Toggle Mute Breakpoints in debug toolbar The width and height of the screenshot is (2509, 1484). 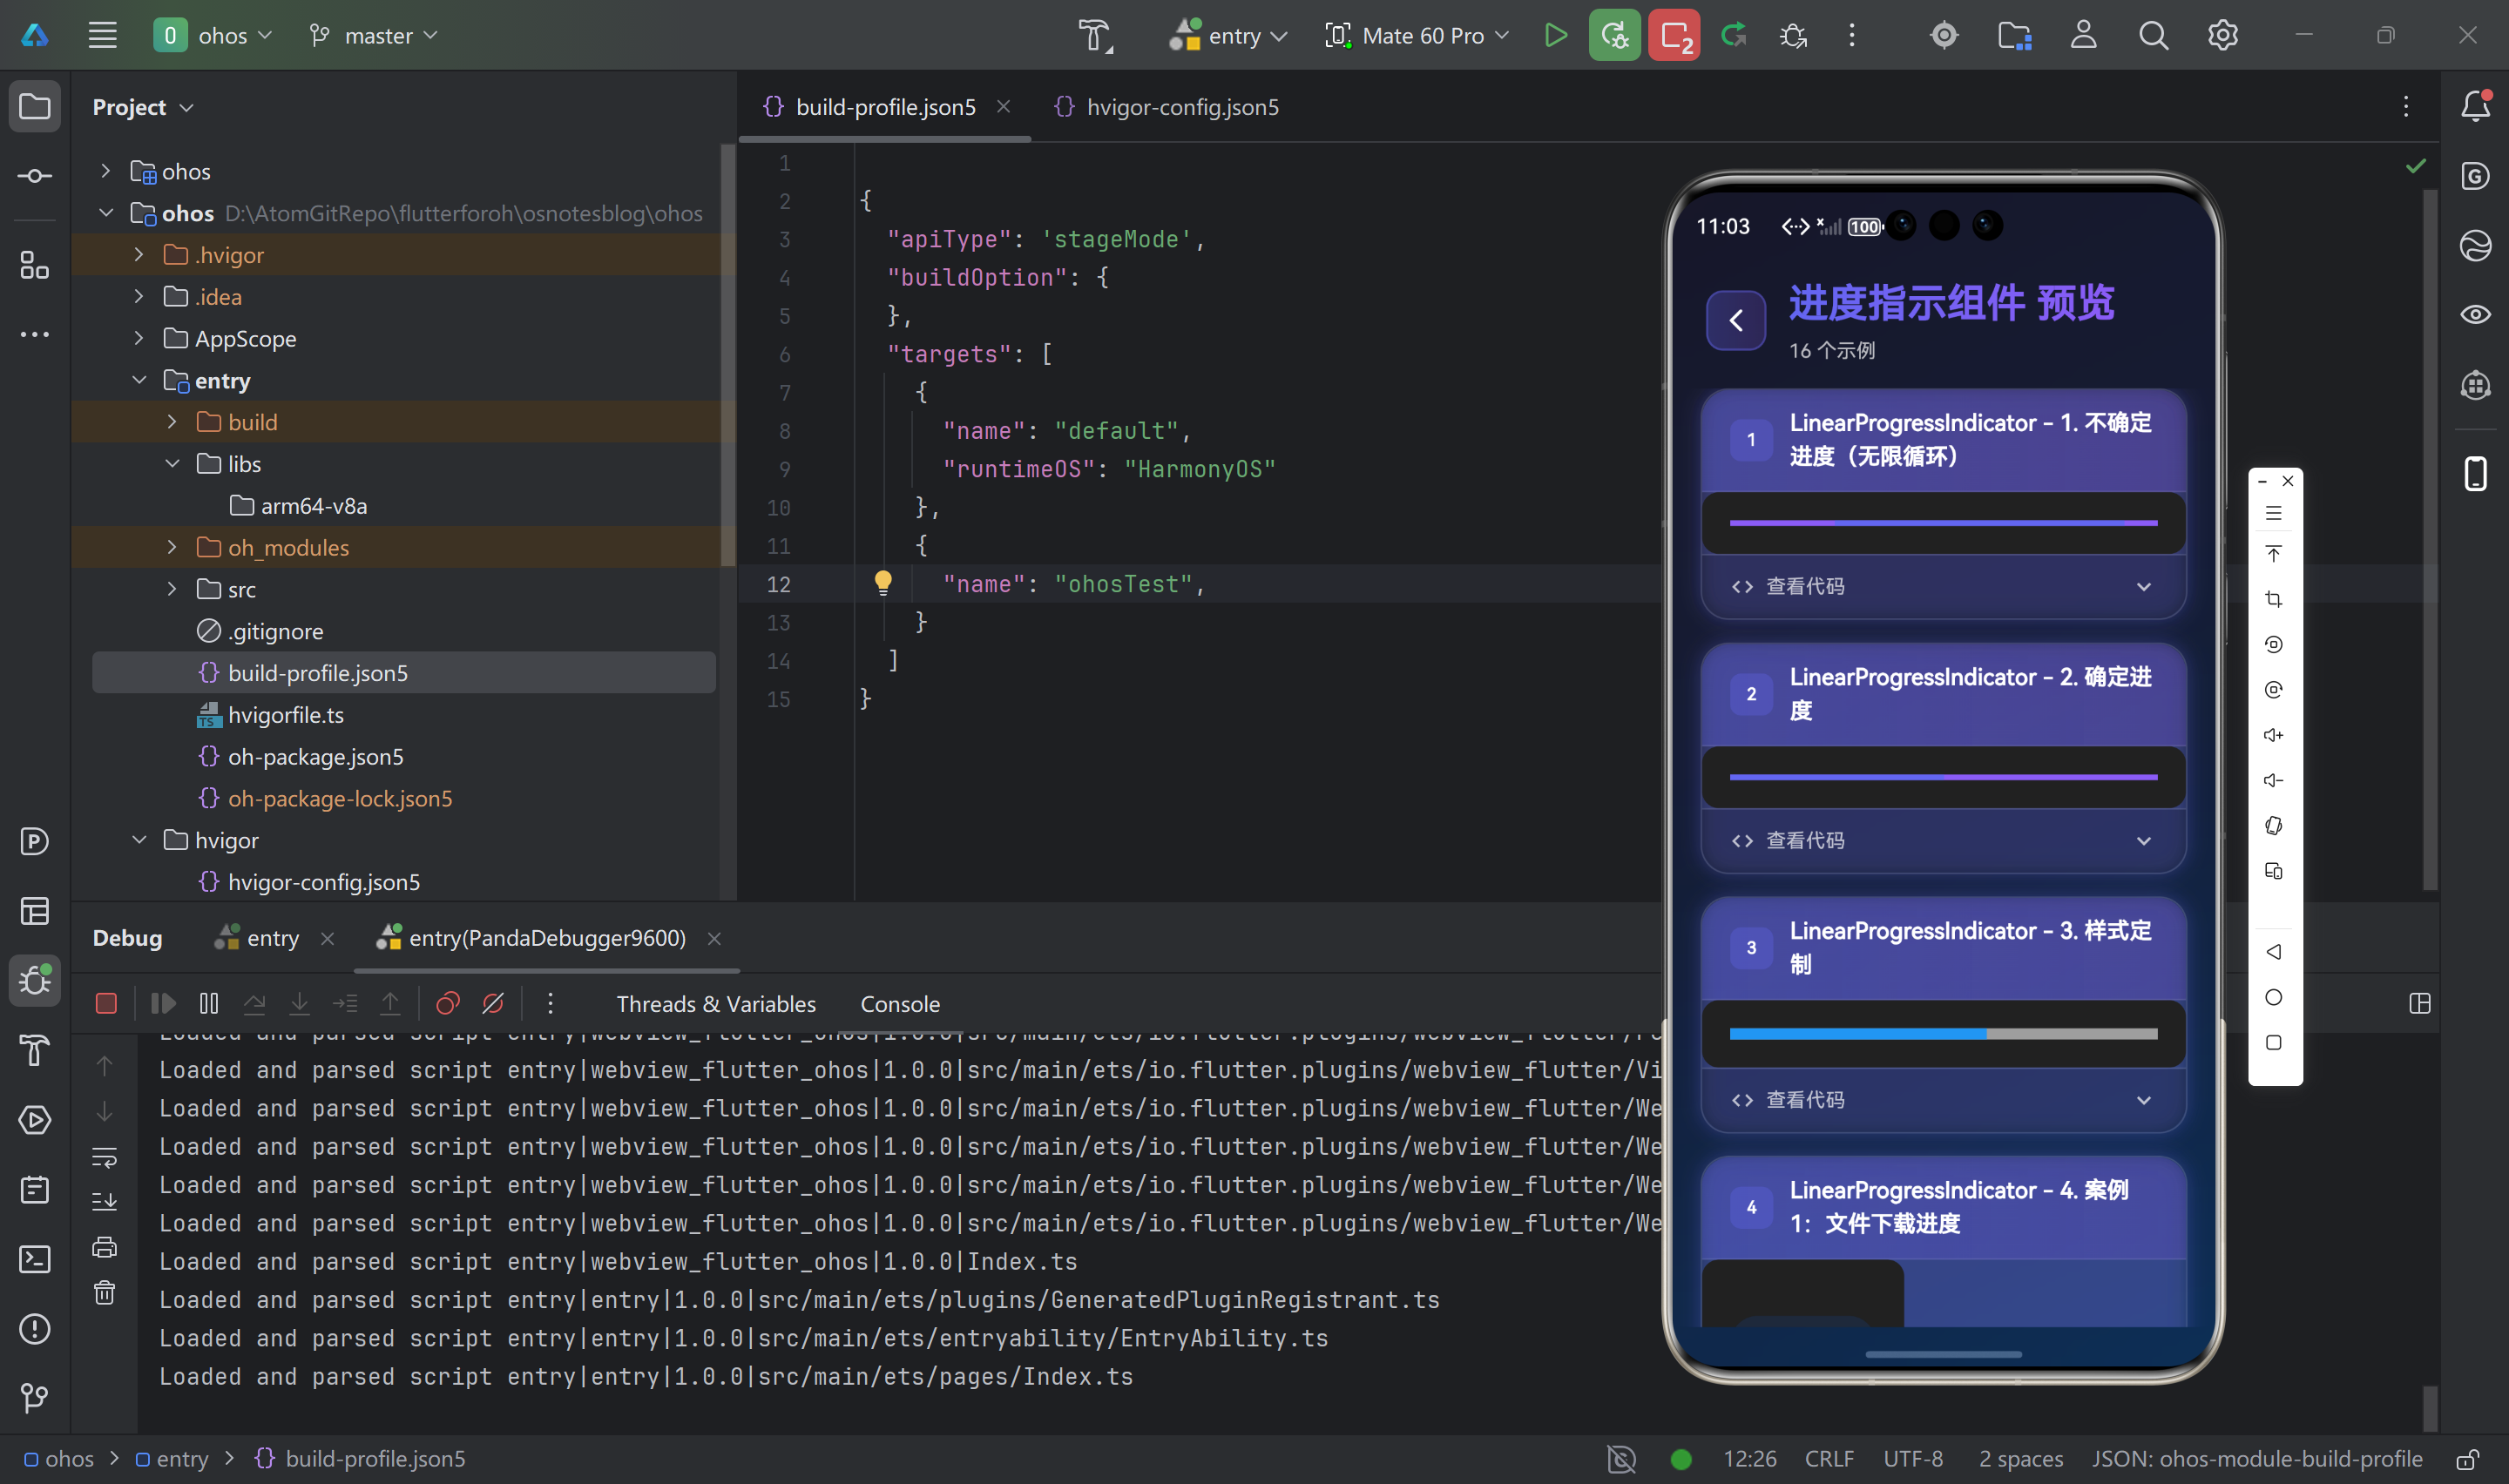(x=493, y=1003)
